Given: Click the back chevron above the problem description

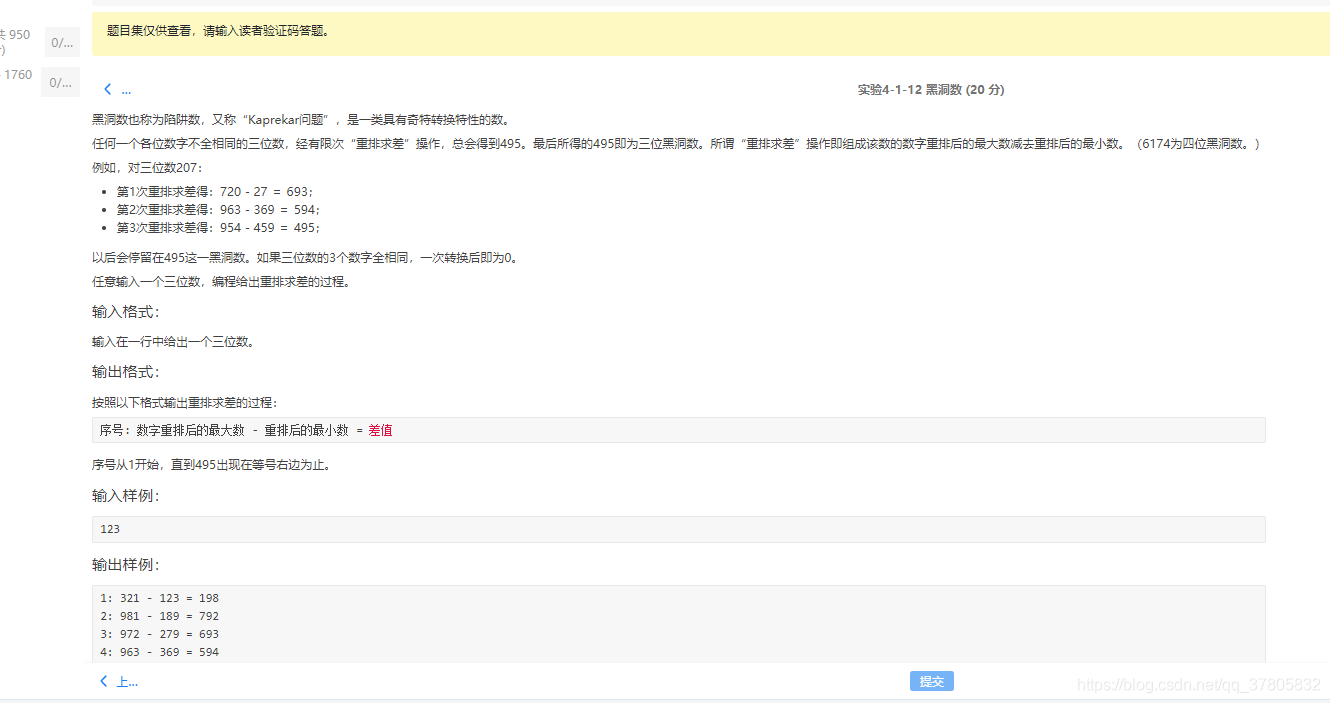Looking at the screenshot, I should click(x=107, y=89).
